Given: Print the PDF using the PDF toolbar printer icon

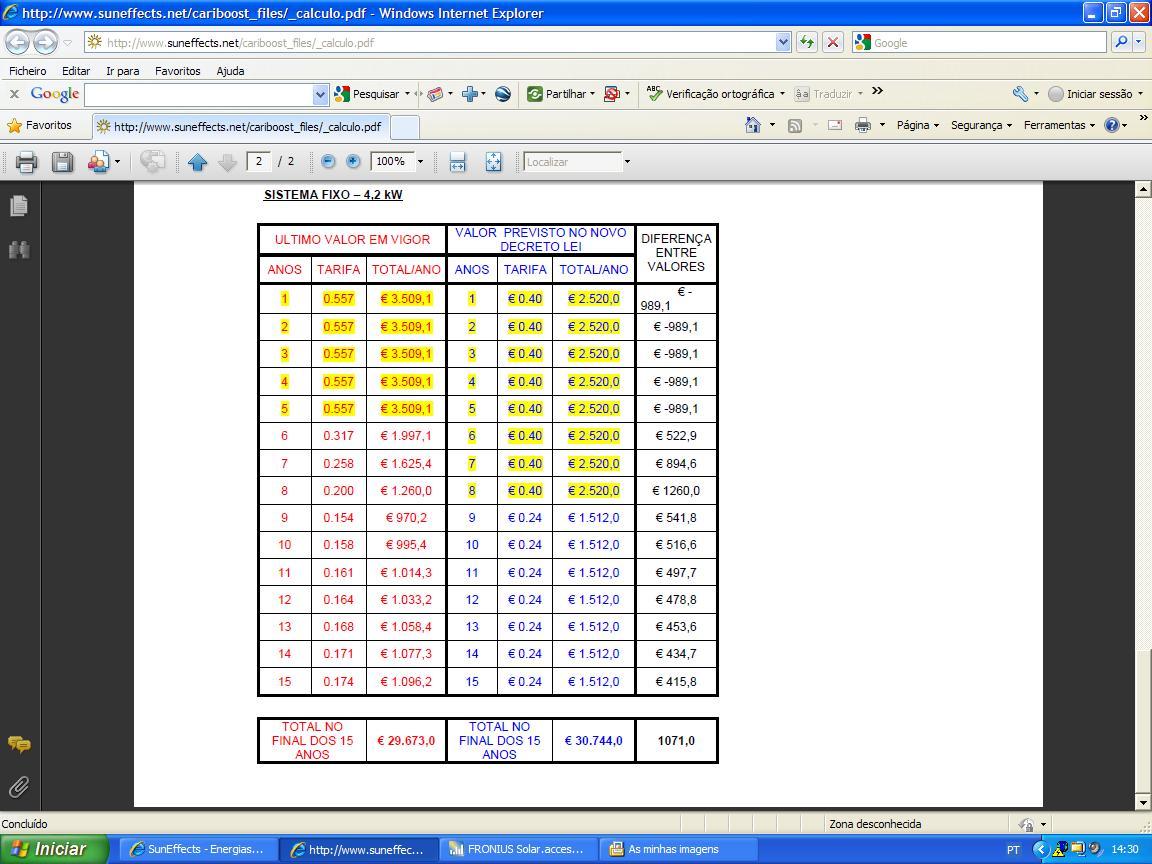Looking at the screenshot, I should 26,162.
